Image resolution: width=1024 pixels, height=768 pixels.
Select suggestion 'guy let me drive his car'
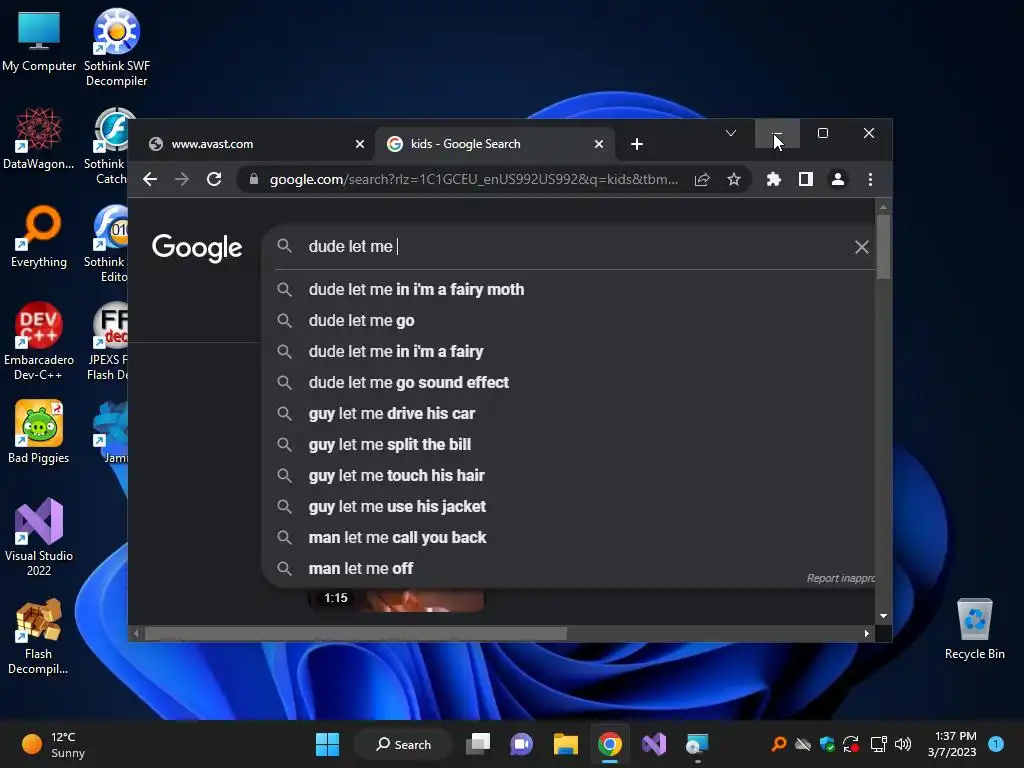(568, 413)
